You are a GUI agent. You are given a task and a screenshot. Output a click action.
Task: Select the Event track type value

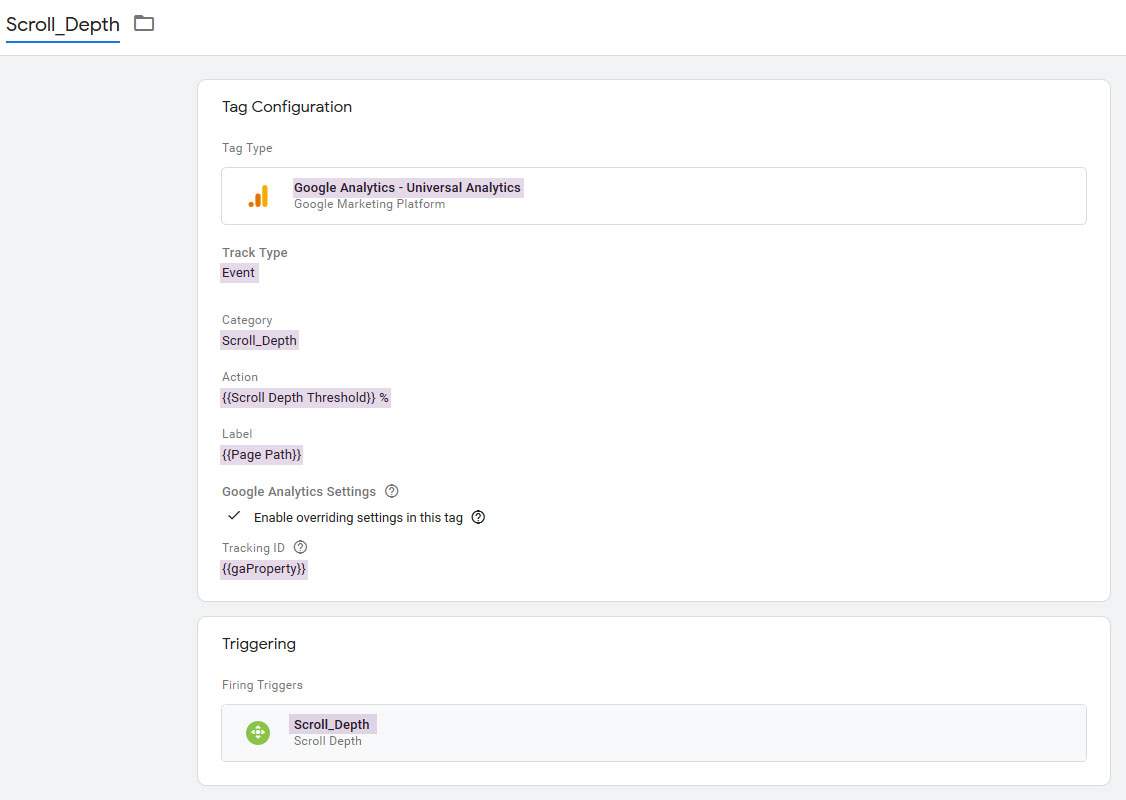238,273
